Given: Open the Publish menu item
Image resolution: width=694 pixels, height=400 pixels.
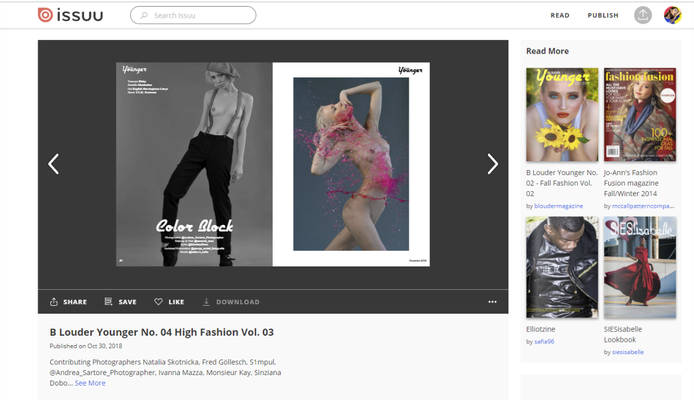Looking at the screenshot, I should coord(603,15).
